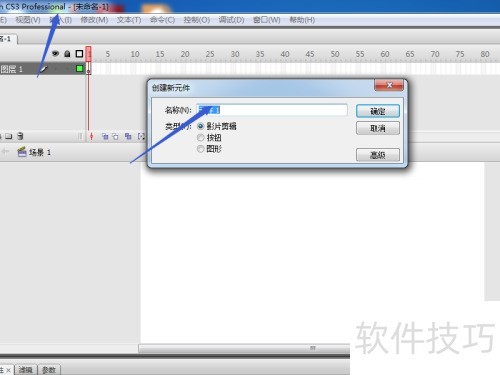Toggle show all layers as outlines square icon
Screen dimensions: 500x375
click(79, 54)
